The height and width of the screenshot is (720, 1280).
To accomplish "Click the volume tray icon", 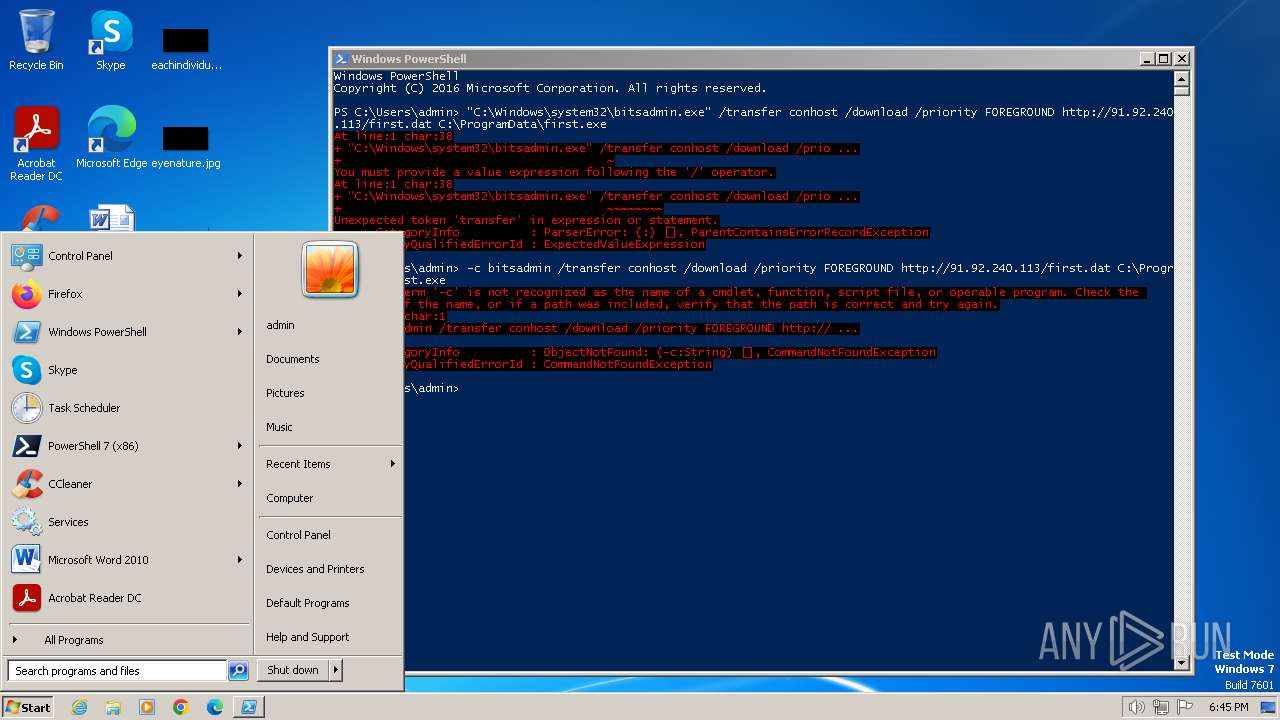I will pyautogui.click(x=1136, y=707).
